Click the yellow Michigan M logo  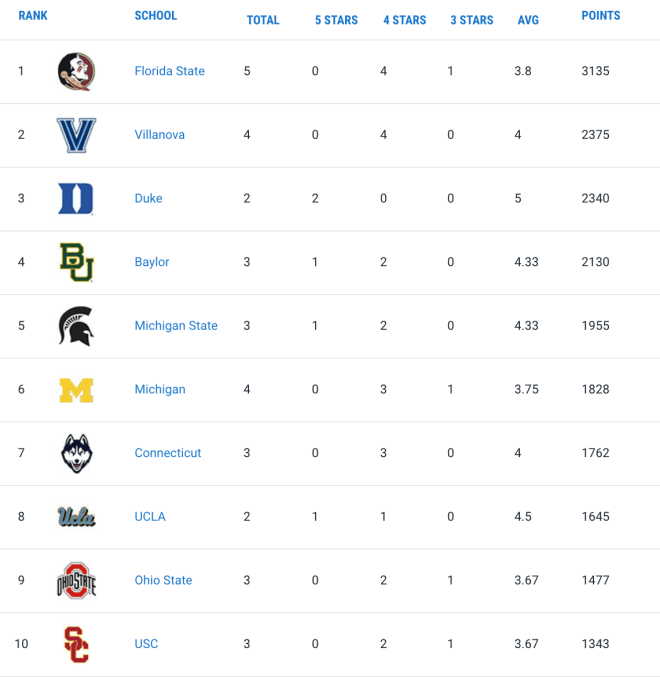click(76, 390)
